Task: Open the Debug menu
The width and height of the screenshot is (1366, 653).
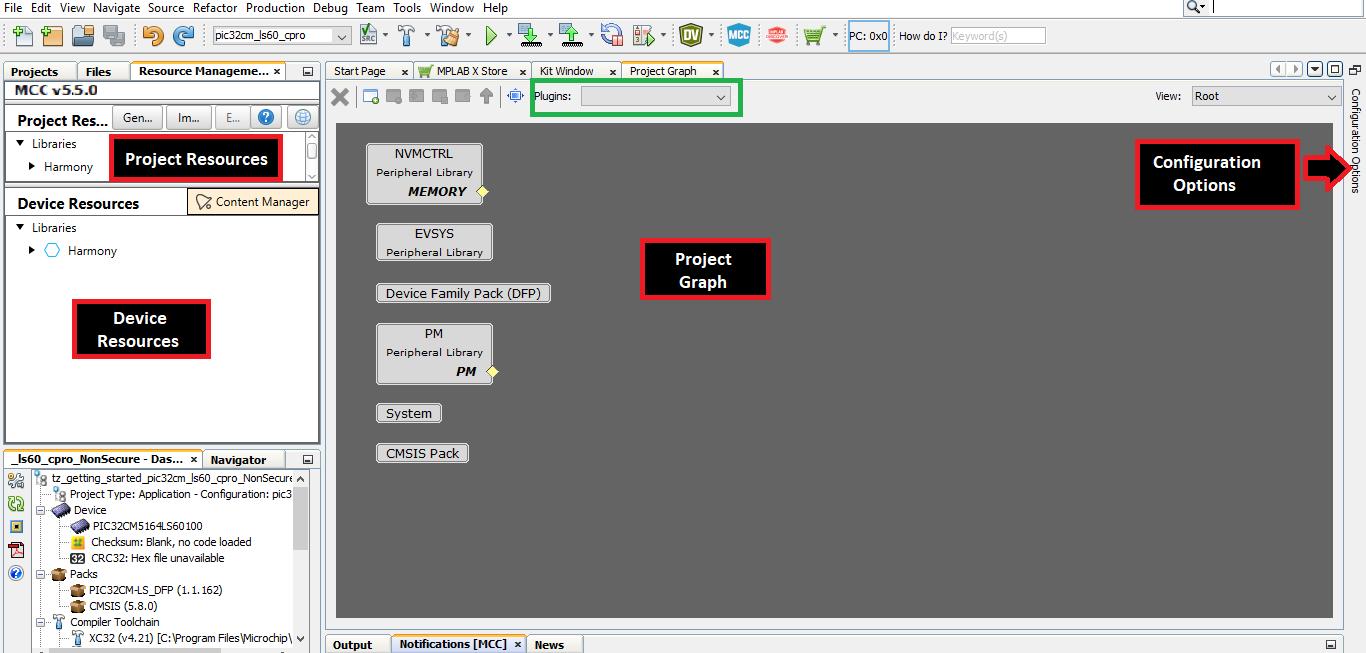Action: (x=330, y=7)
